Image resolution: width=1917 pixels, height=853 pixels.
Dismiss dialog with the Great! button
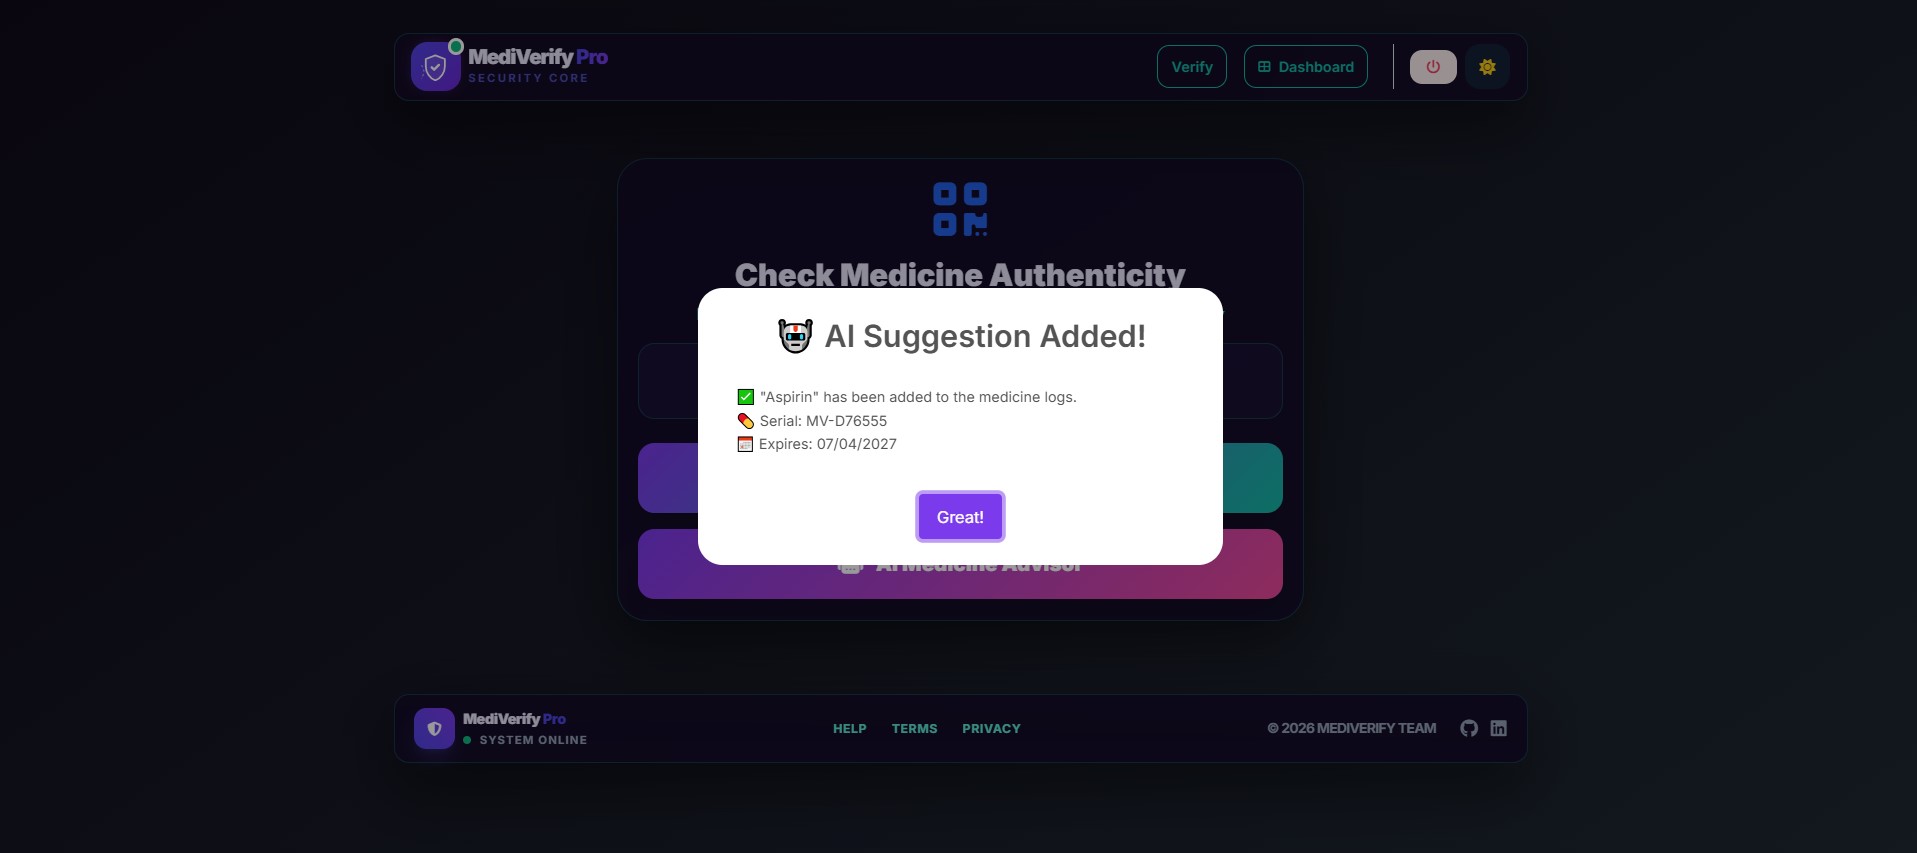(960, 517)
